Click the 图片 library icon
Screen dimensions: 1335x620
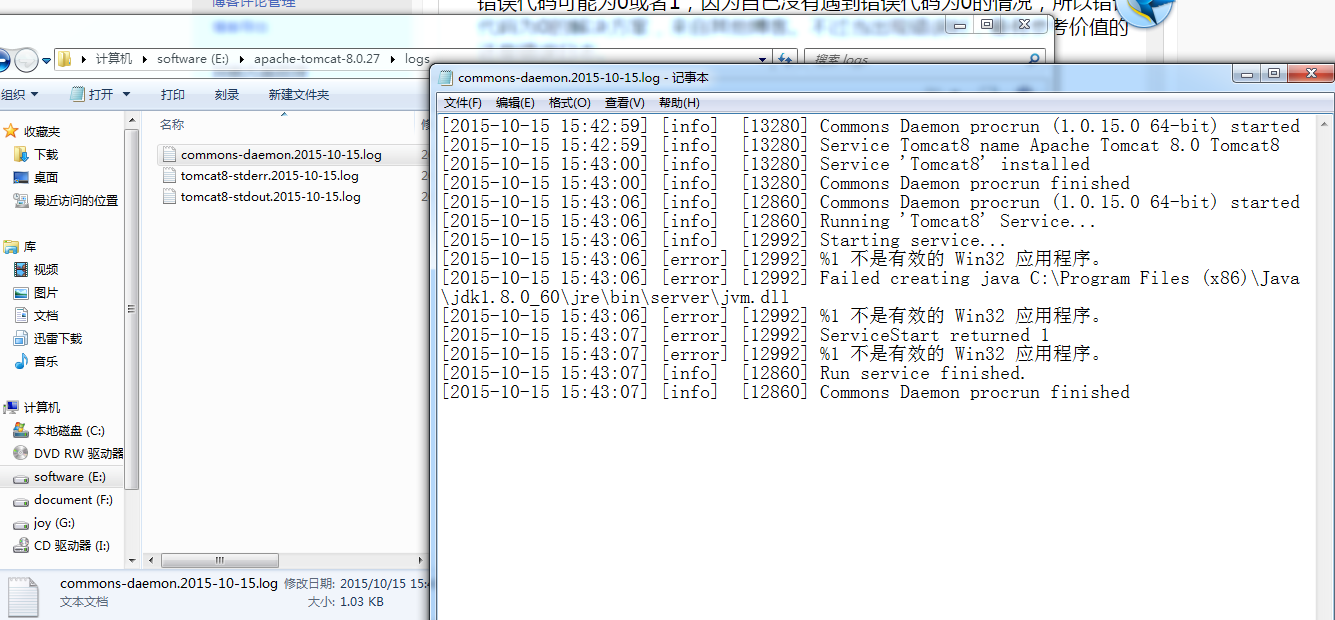(x=21, y=292)
